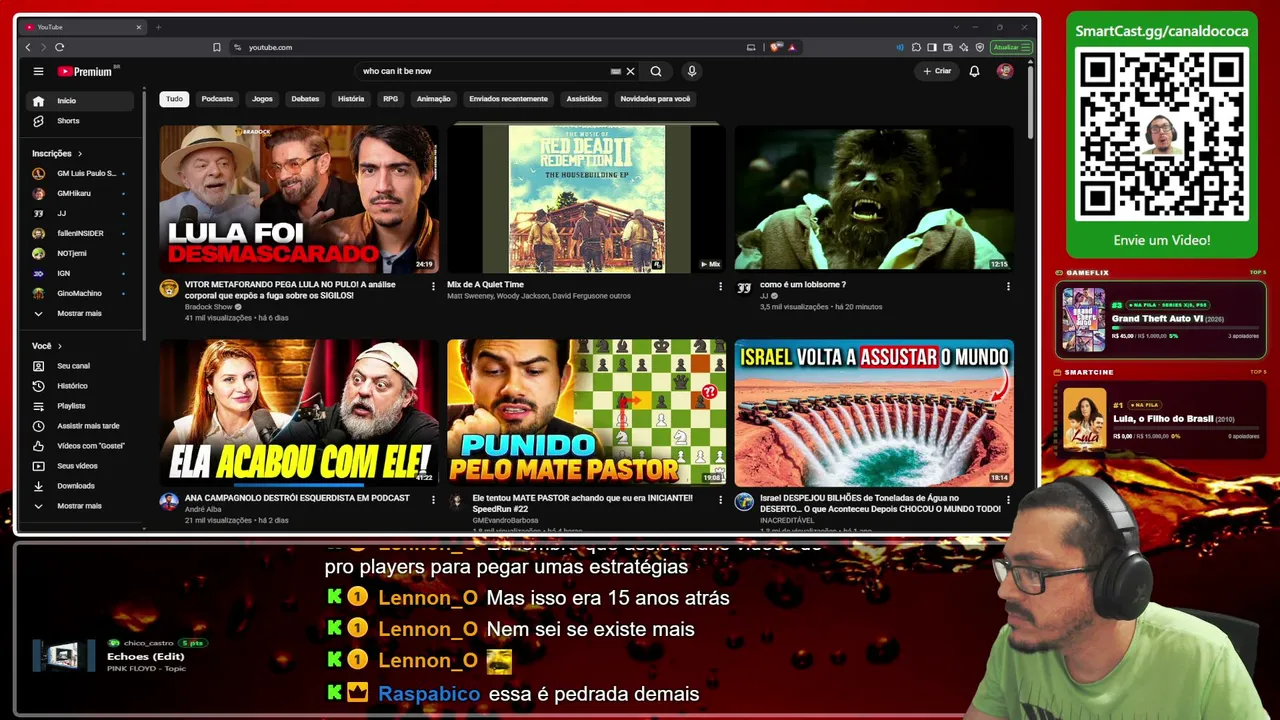
Task: Open Assistir mais tarde list
Action: coord(80,426)
